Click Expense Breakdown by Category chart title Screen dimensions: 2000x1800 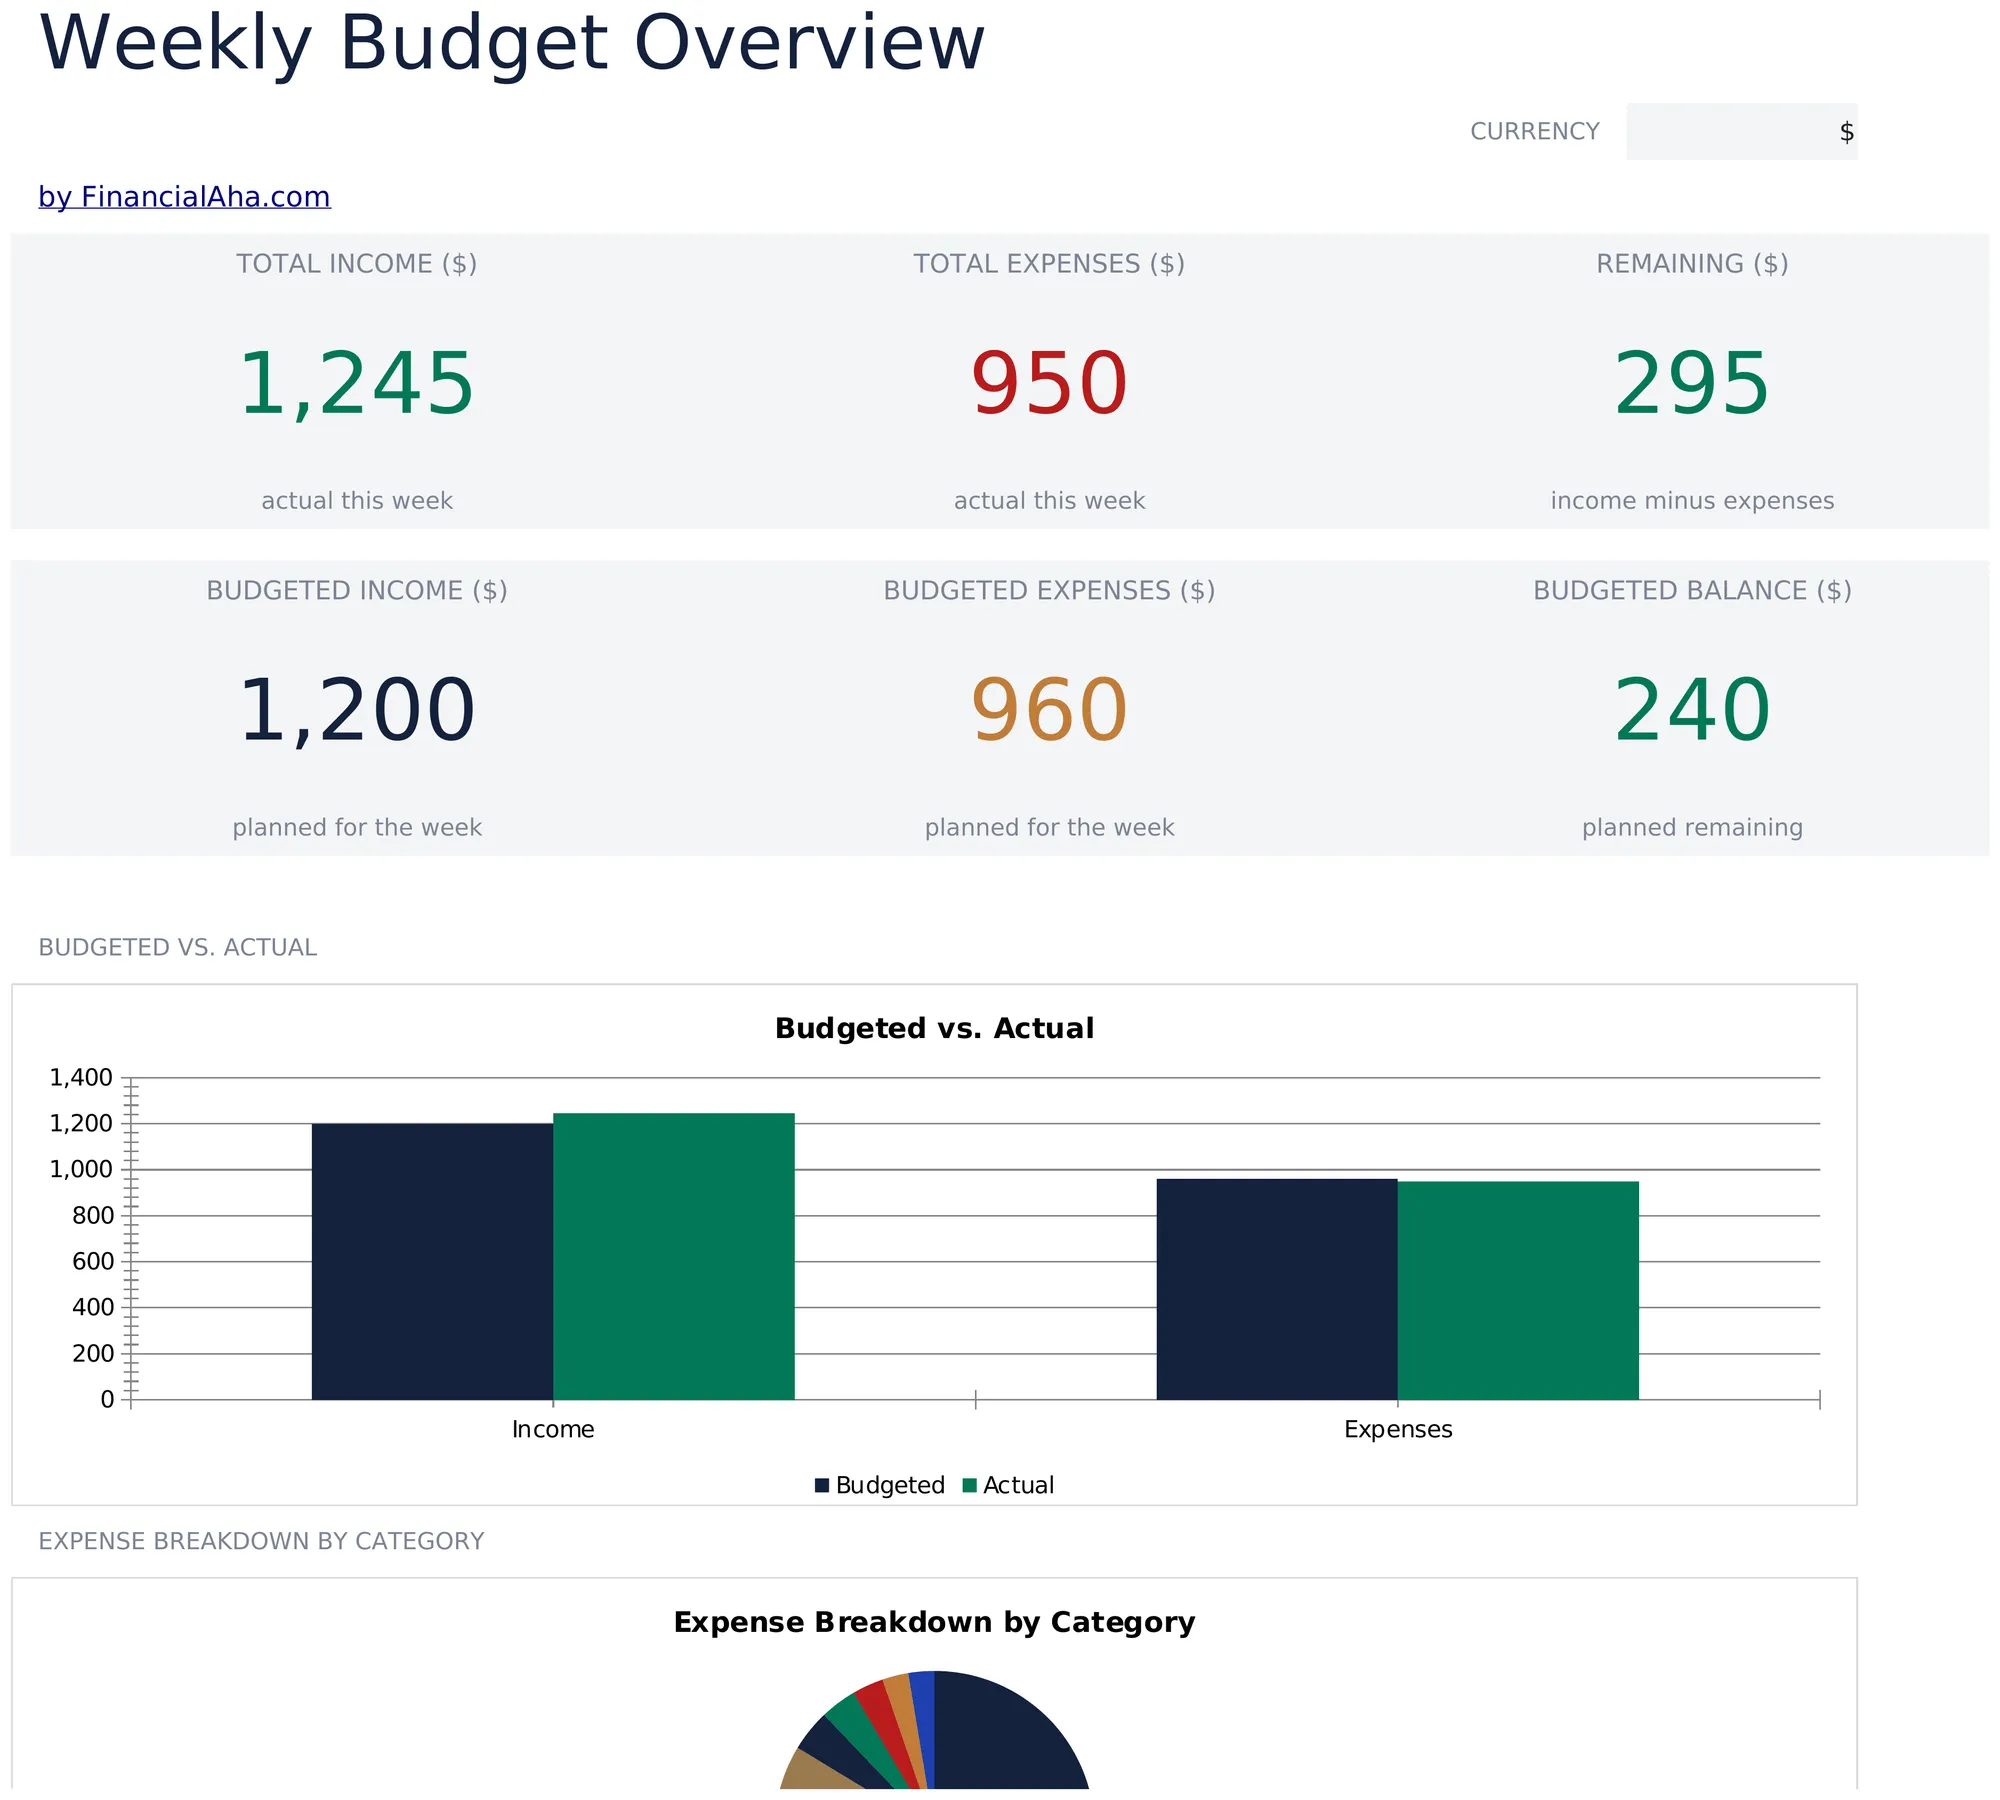pos(934,1622)
